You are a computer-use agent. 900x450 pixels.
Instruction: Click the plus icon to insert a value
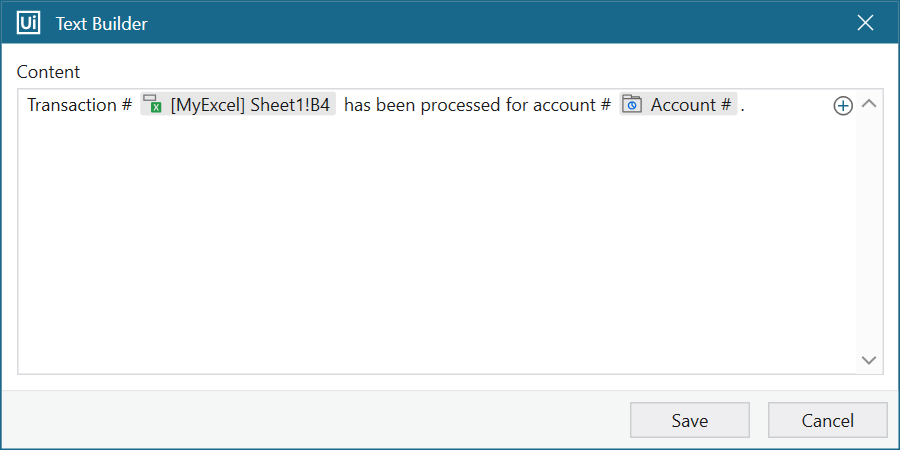click(x=843, y=106)
